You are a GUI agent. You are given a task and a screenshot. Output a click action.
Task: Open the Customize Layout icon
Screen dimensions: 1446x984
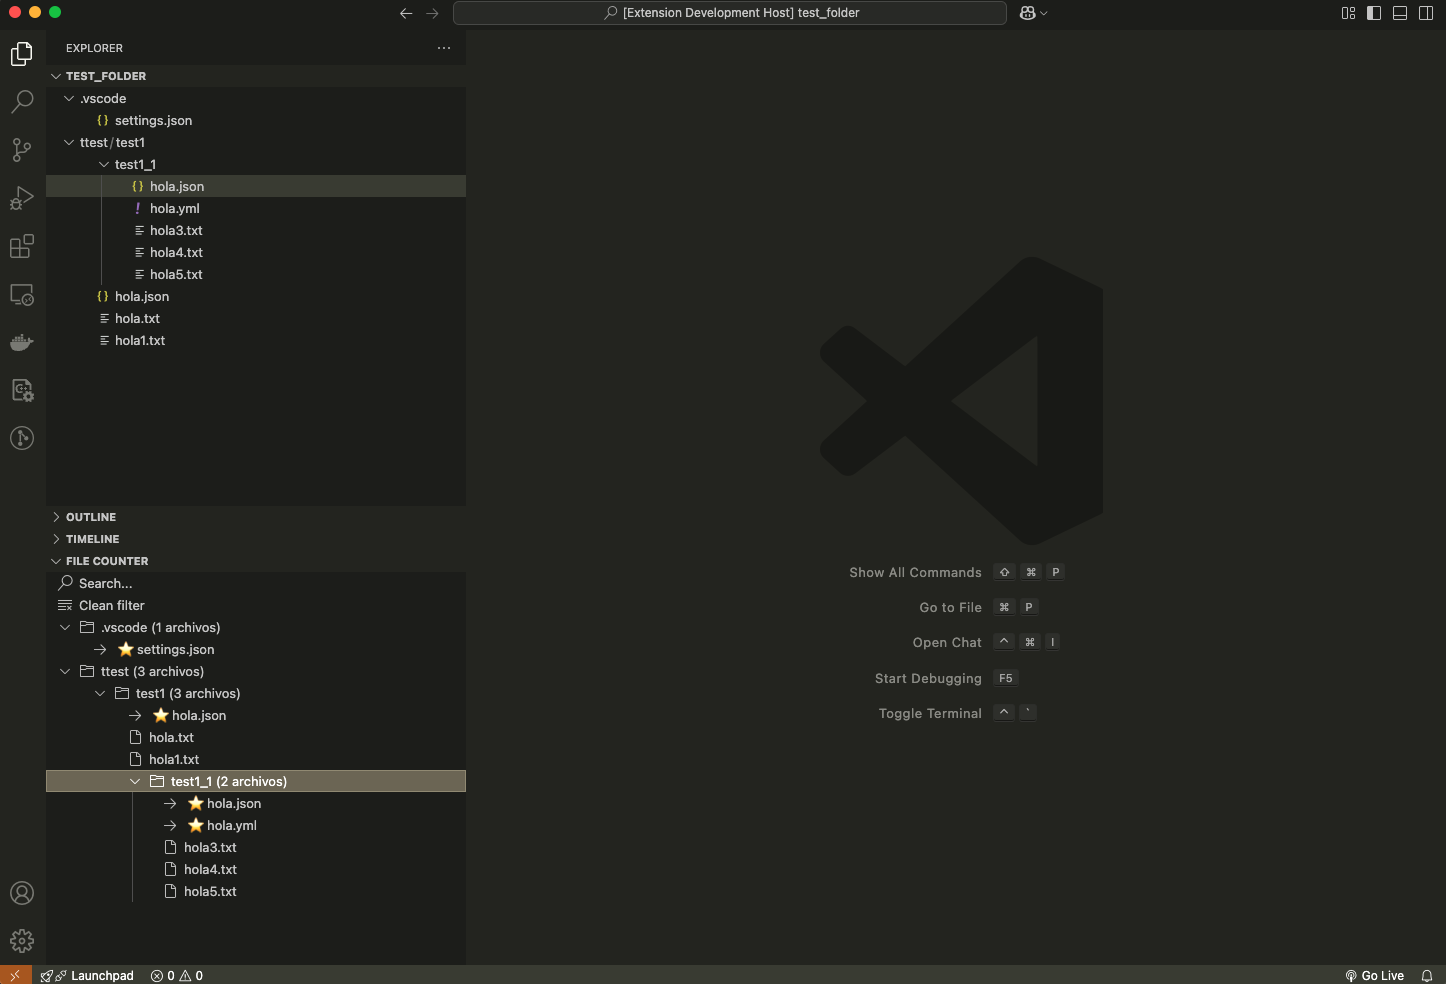1348,13
